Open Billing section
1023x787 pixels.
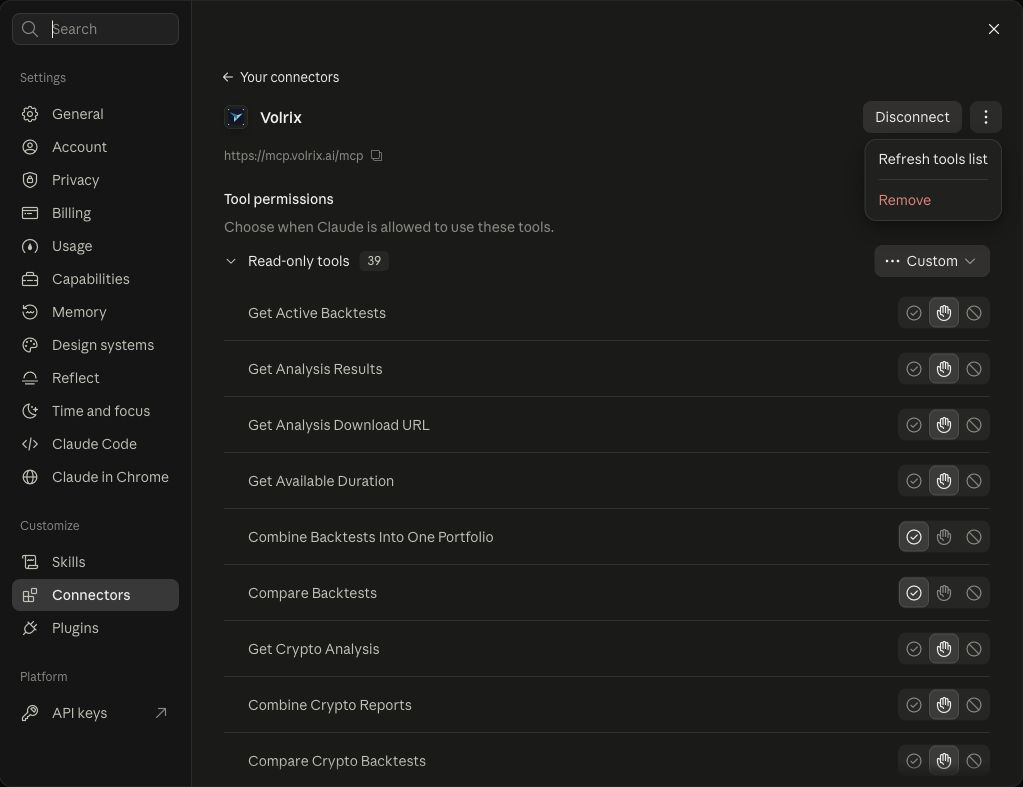point(95,213)
